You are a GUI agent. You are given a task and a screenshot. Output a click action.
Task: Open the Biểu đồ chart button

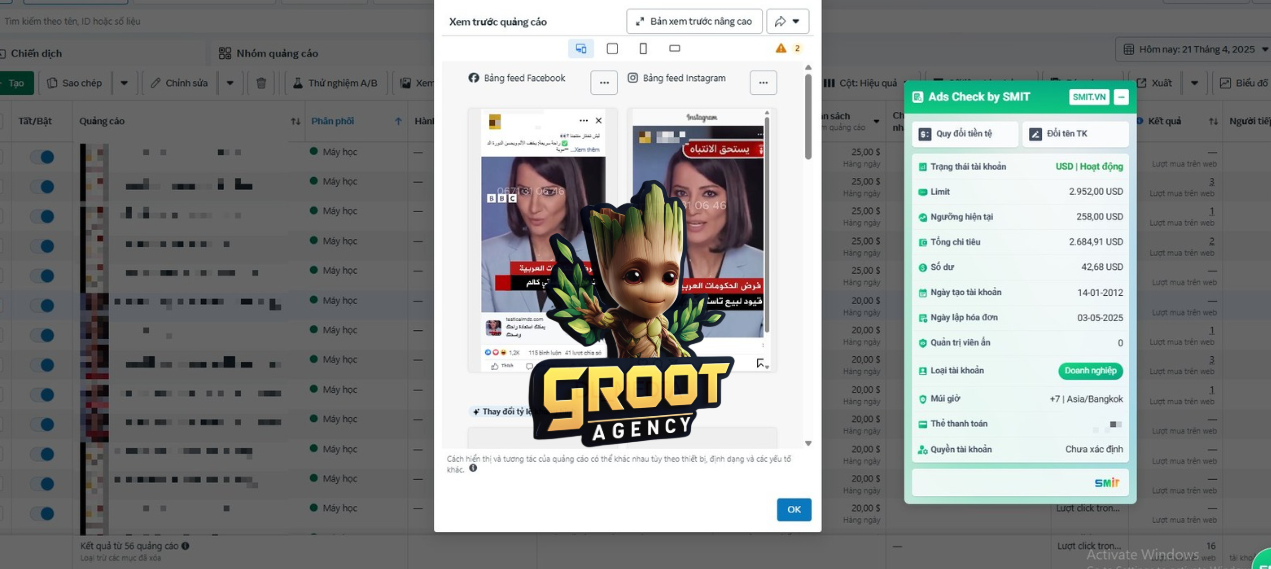[x=1243, y=83]
